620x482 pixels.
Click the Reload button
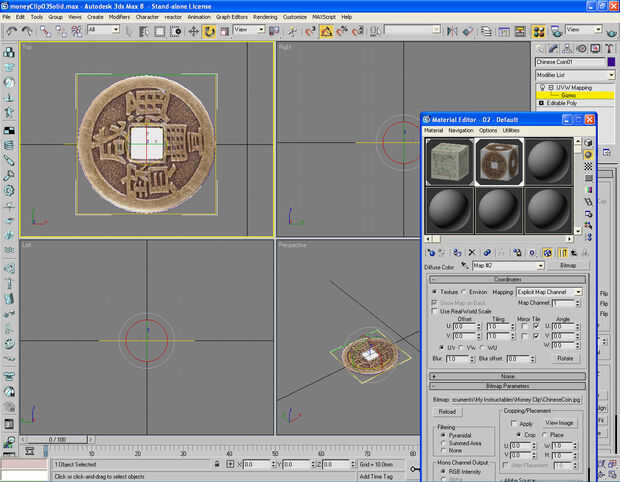coord(447,411)
